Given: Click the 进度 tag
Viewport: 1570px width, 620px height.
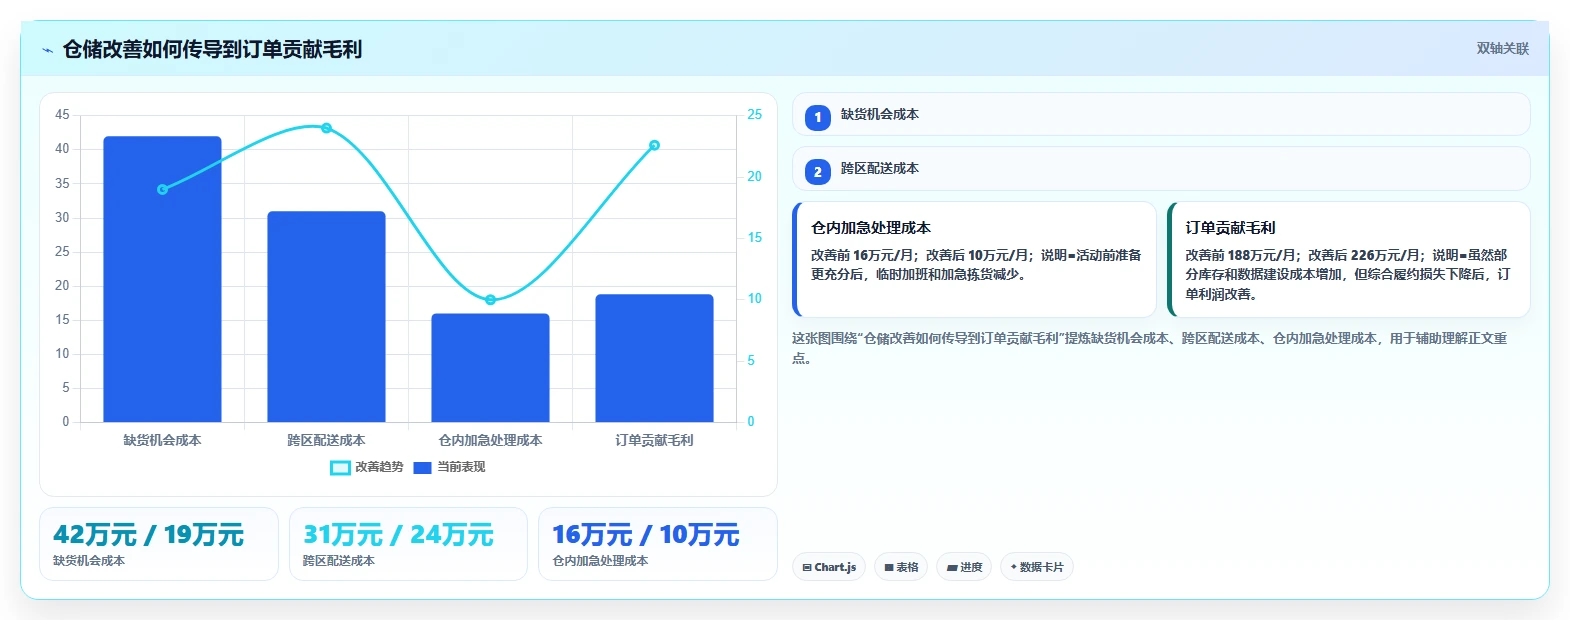Looking at the screenshot, I should pyautogui.click(x=964, y=567).
